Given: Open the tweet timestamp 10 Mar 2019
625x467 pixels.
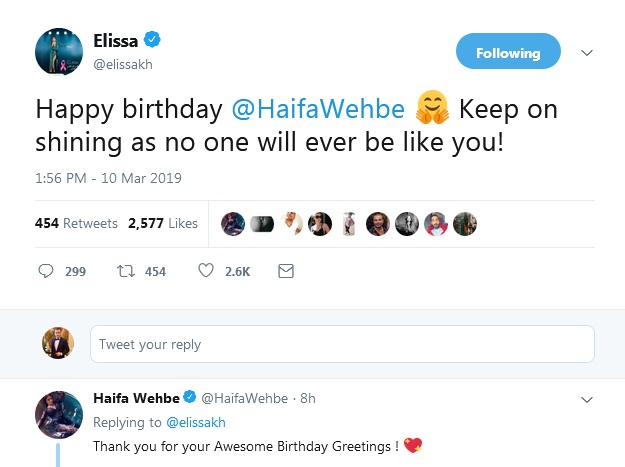Looking at the screenshot, I should pyautogui.click(x=108, y=179).
